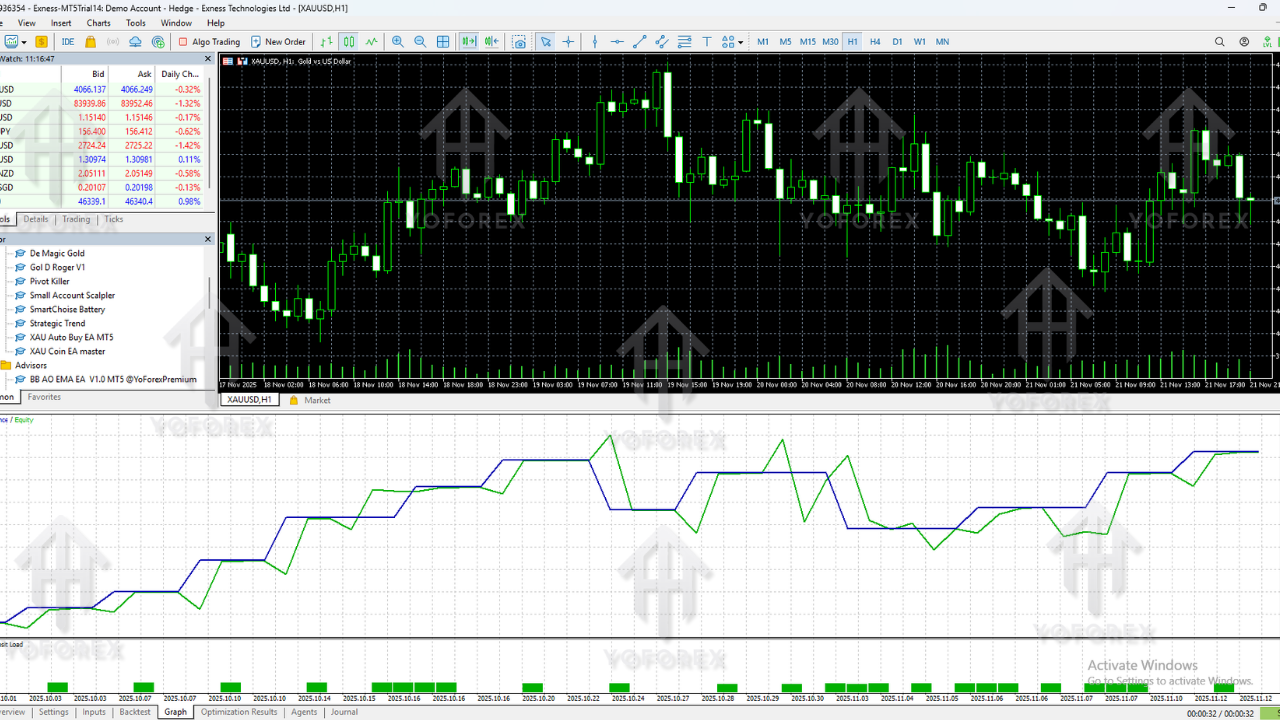Click the Zoom In magnifier icon
Viewport: 1280px width, 720px height.
pyautogui.click(x=398, y=42)
